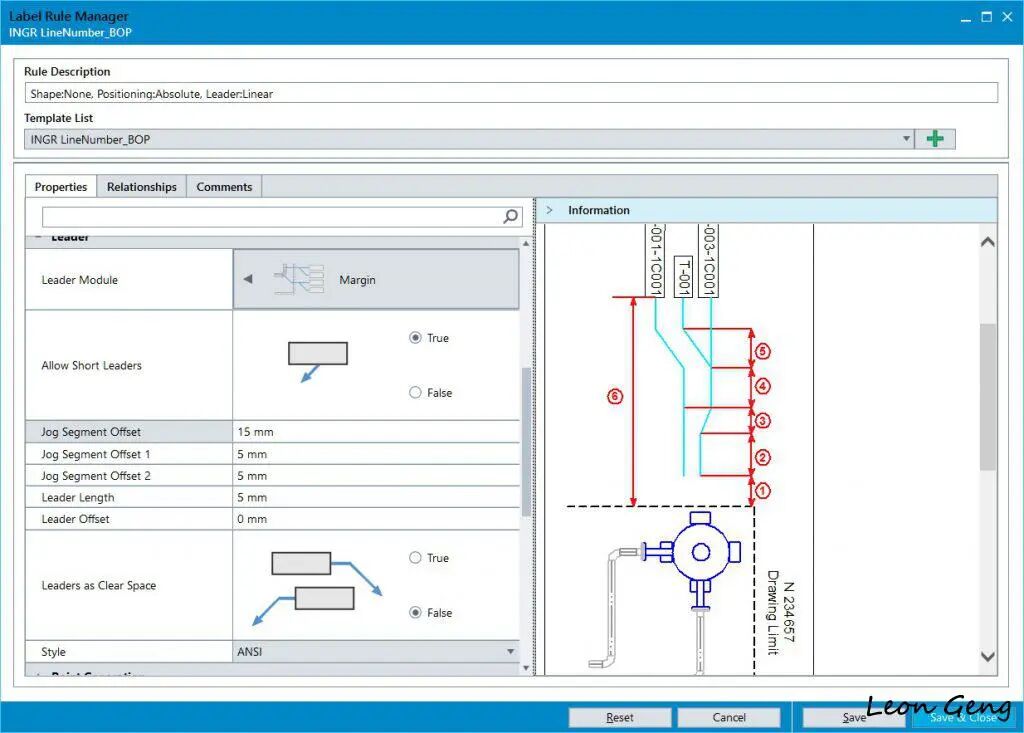
Task: Click the Leaders as Clear Space illustration
Action: click(x=317, y=586)
